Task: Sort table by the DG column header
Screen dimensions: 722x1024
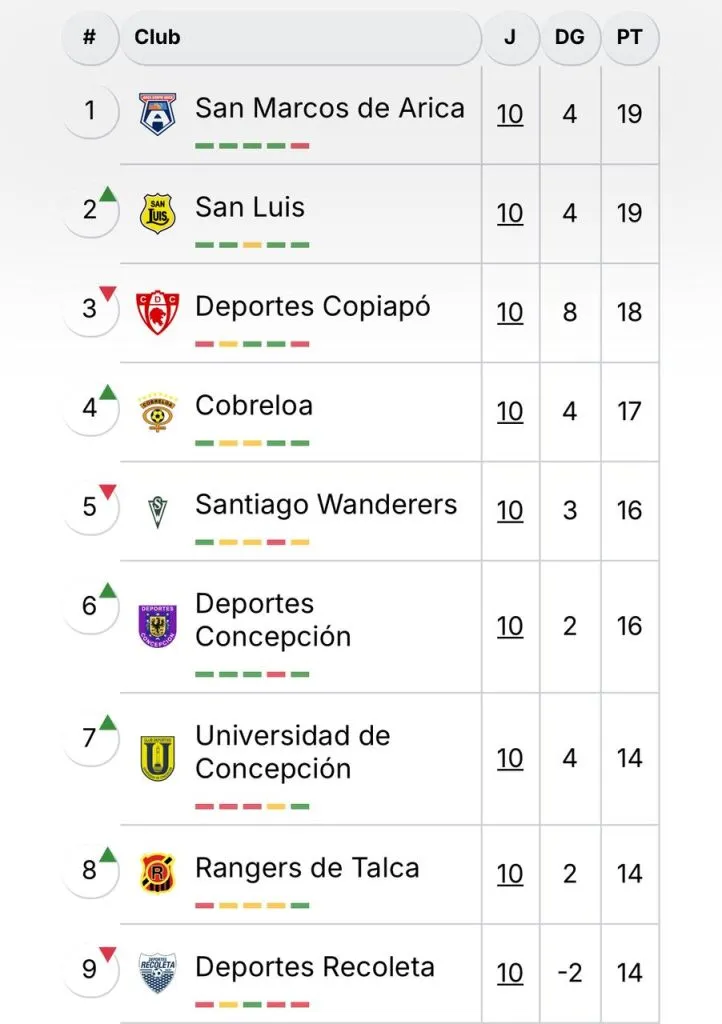Action: 569,38
